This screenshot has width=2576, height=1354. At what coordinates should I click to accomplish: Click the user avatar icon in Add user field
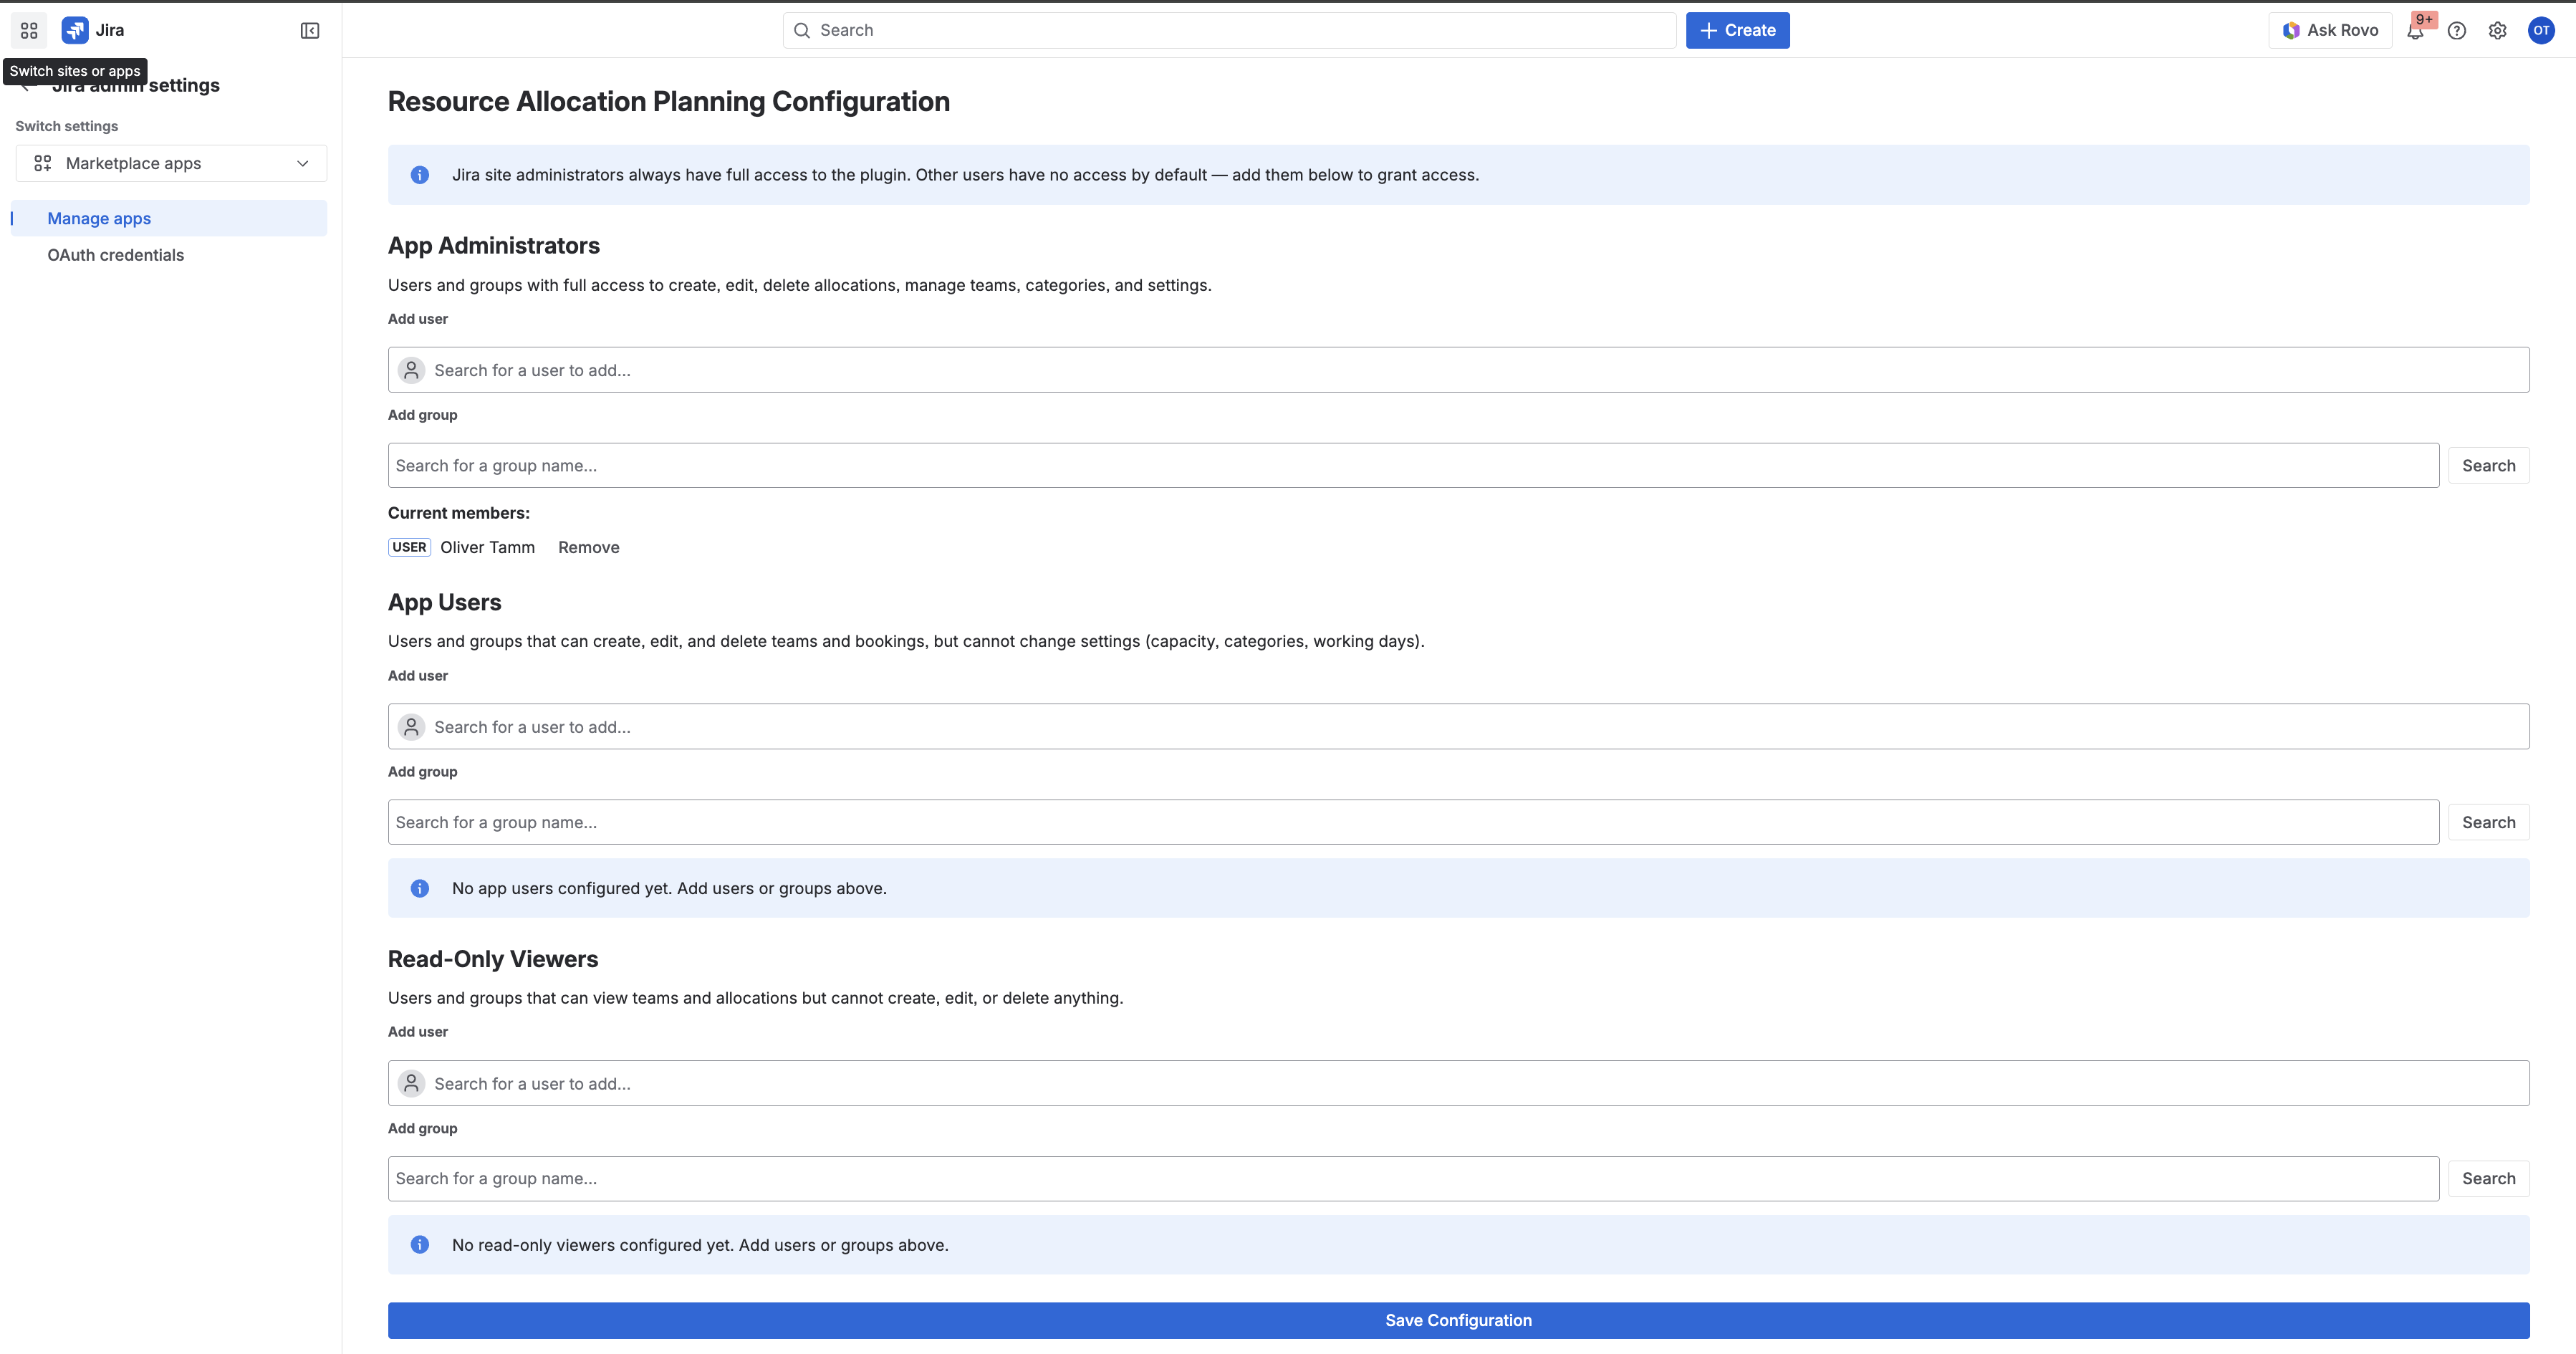click(411, 369)
